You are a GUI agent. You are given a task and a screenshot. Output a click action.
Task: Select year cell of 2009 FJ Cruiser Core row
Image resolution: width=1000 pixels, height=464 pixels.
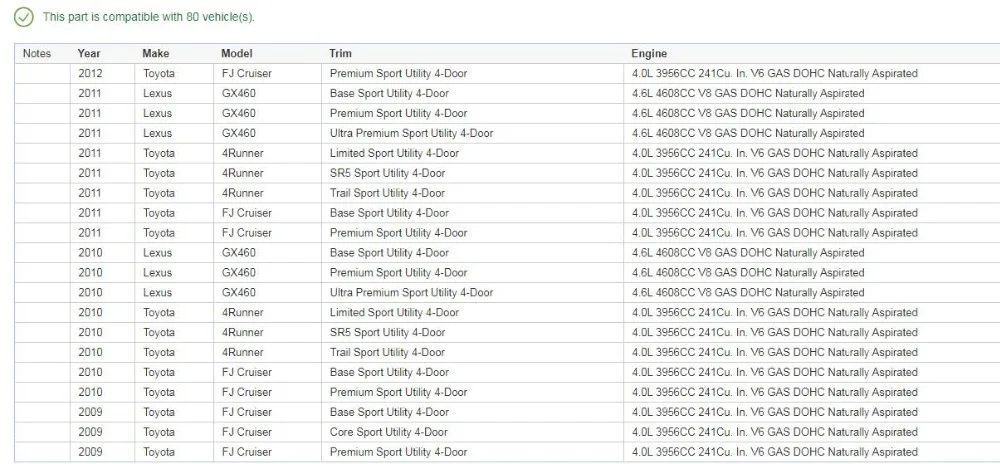click(x=91, y=431)
